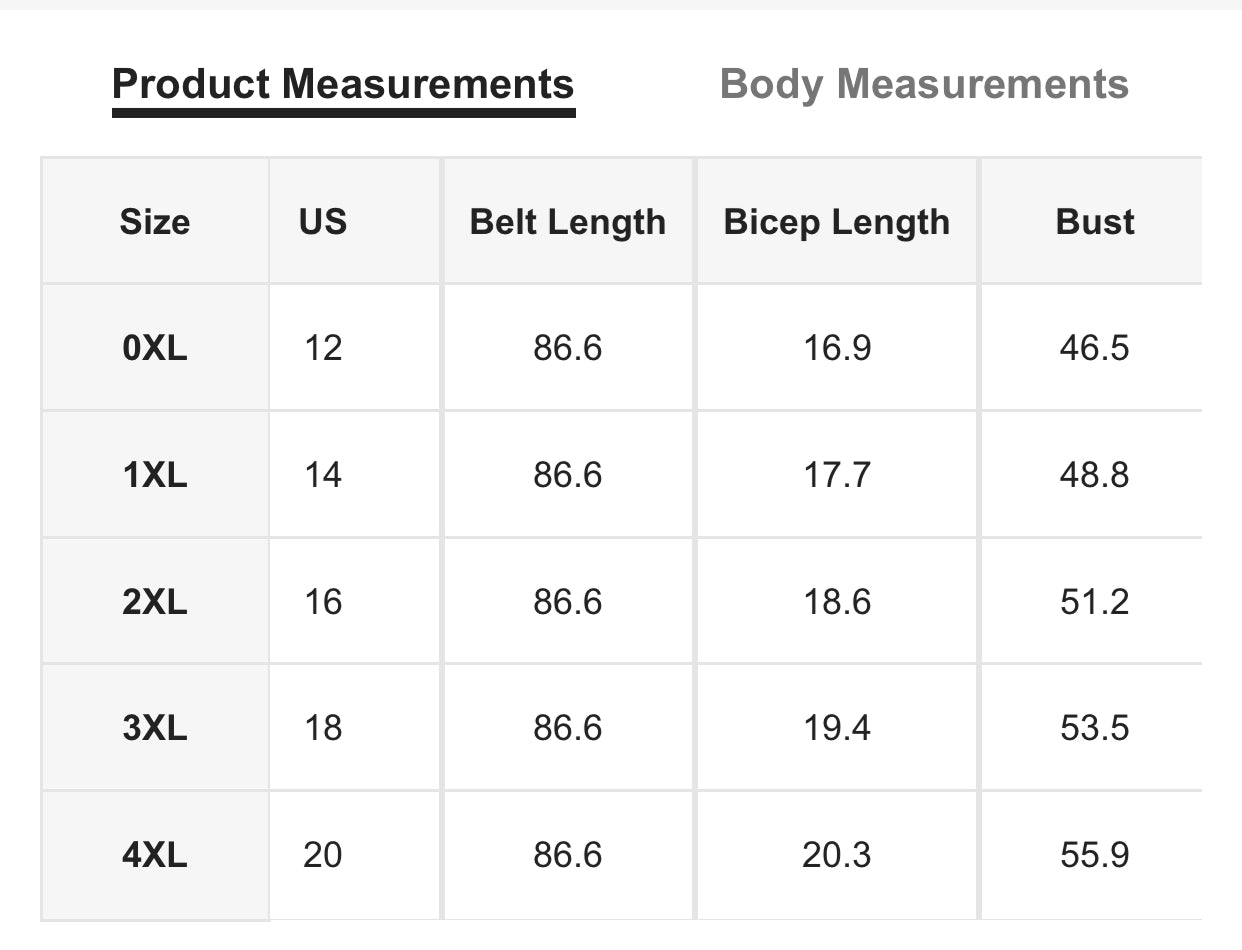Screen dimensions: 1242x950
Task: Click US size 20 cell
Action: [x=322, y=855]
